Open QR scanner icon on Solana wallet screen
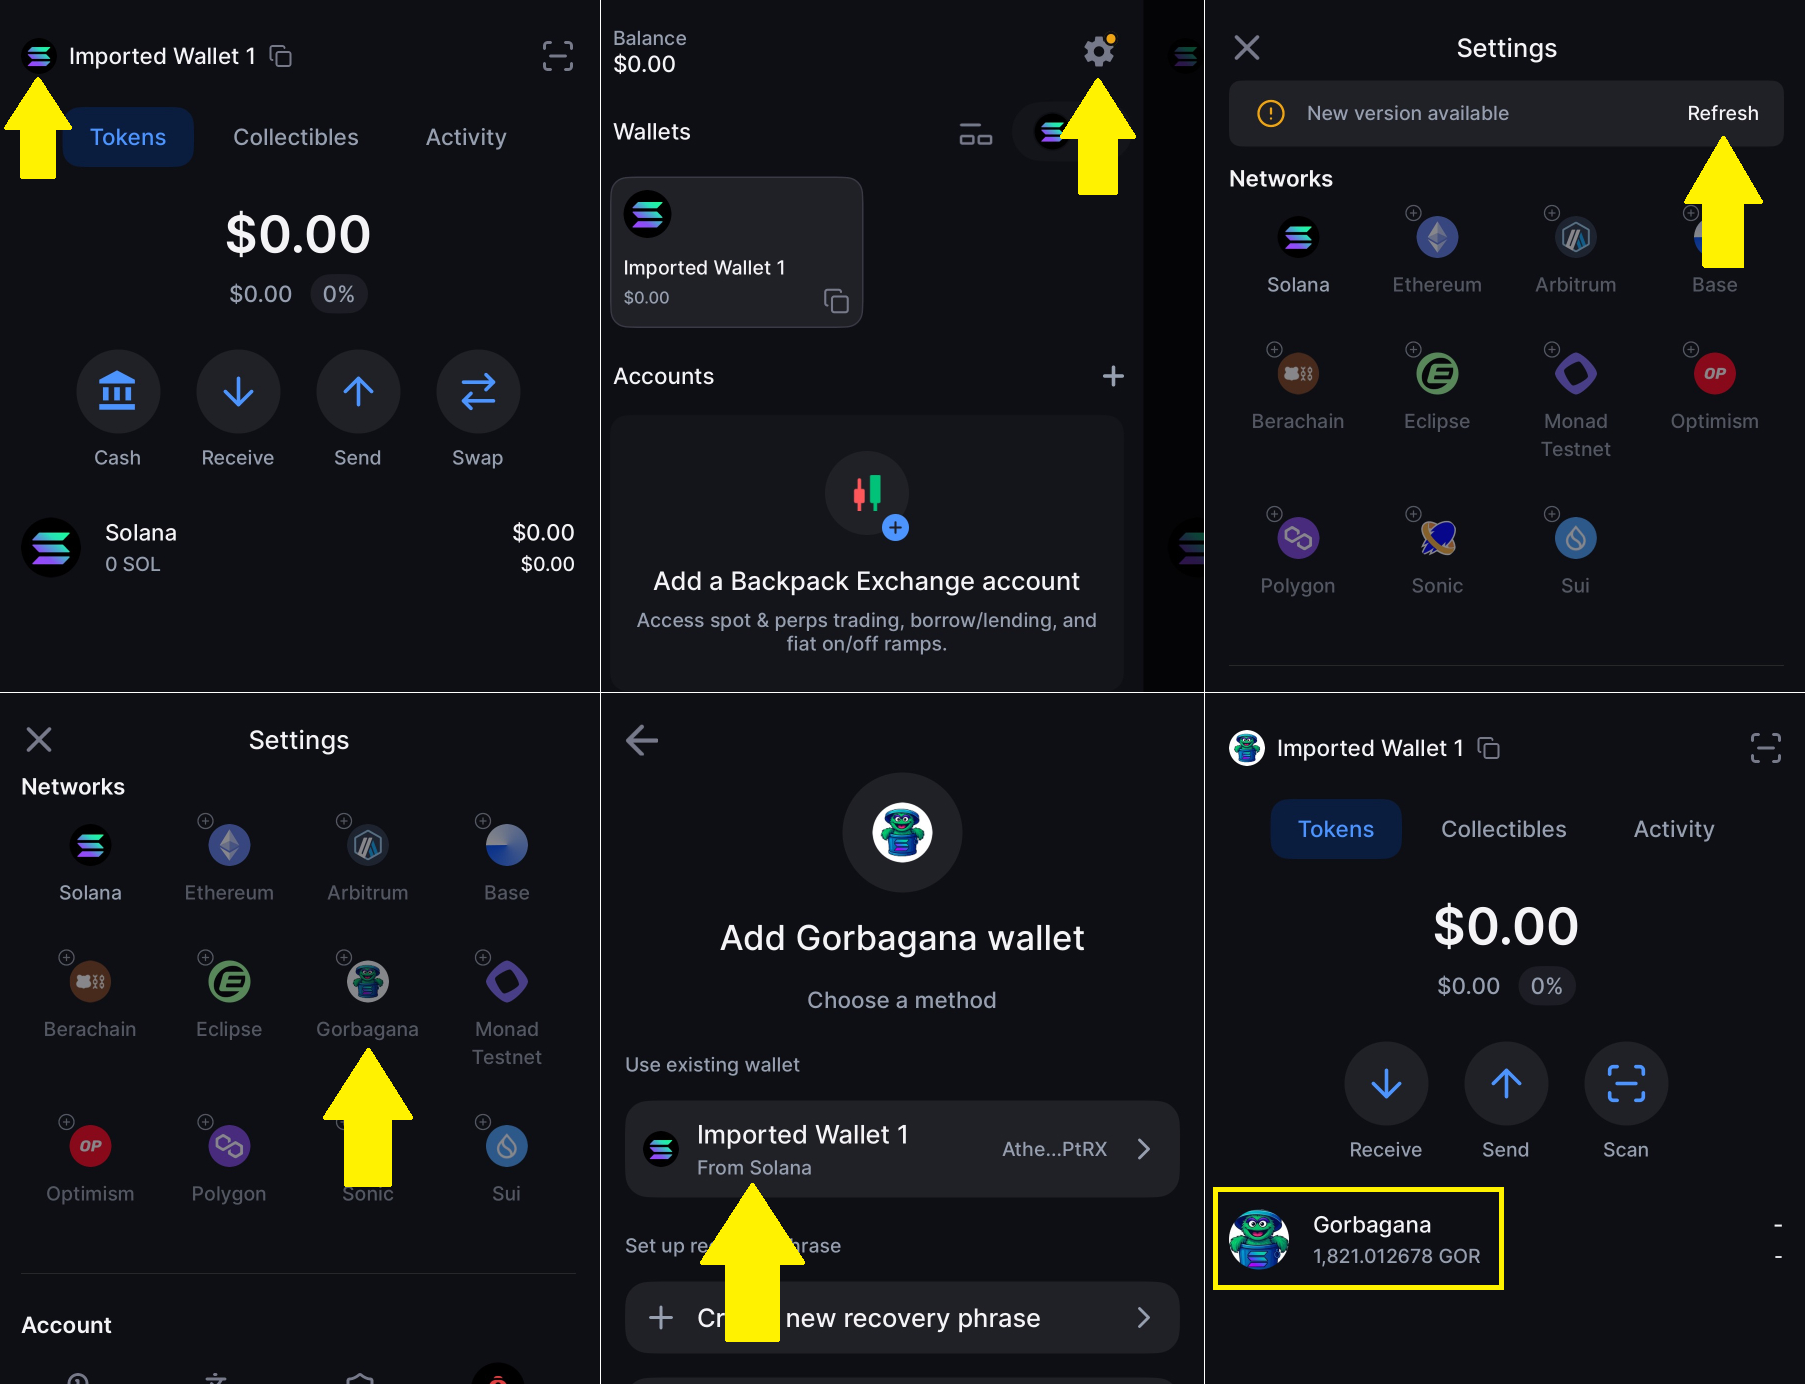 pyautogui.click(x=558, y=56)
